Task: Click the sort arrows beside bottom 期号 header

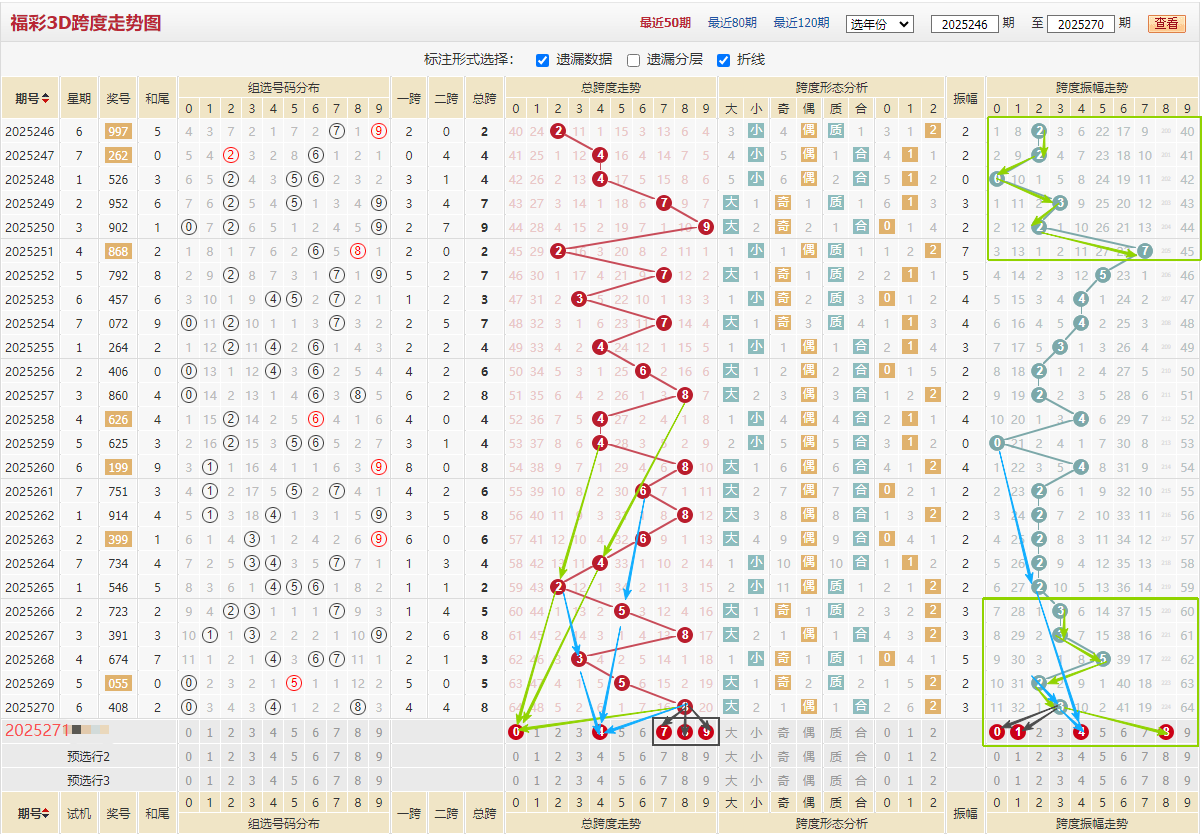Action: 45,814
